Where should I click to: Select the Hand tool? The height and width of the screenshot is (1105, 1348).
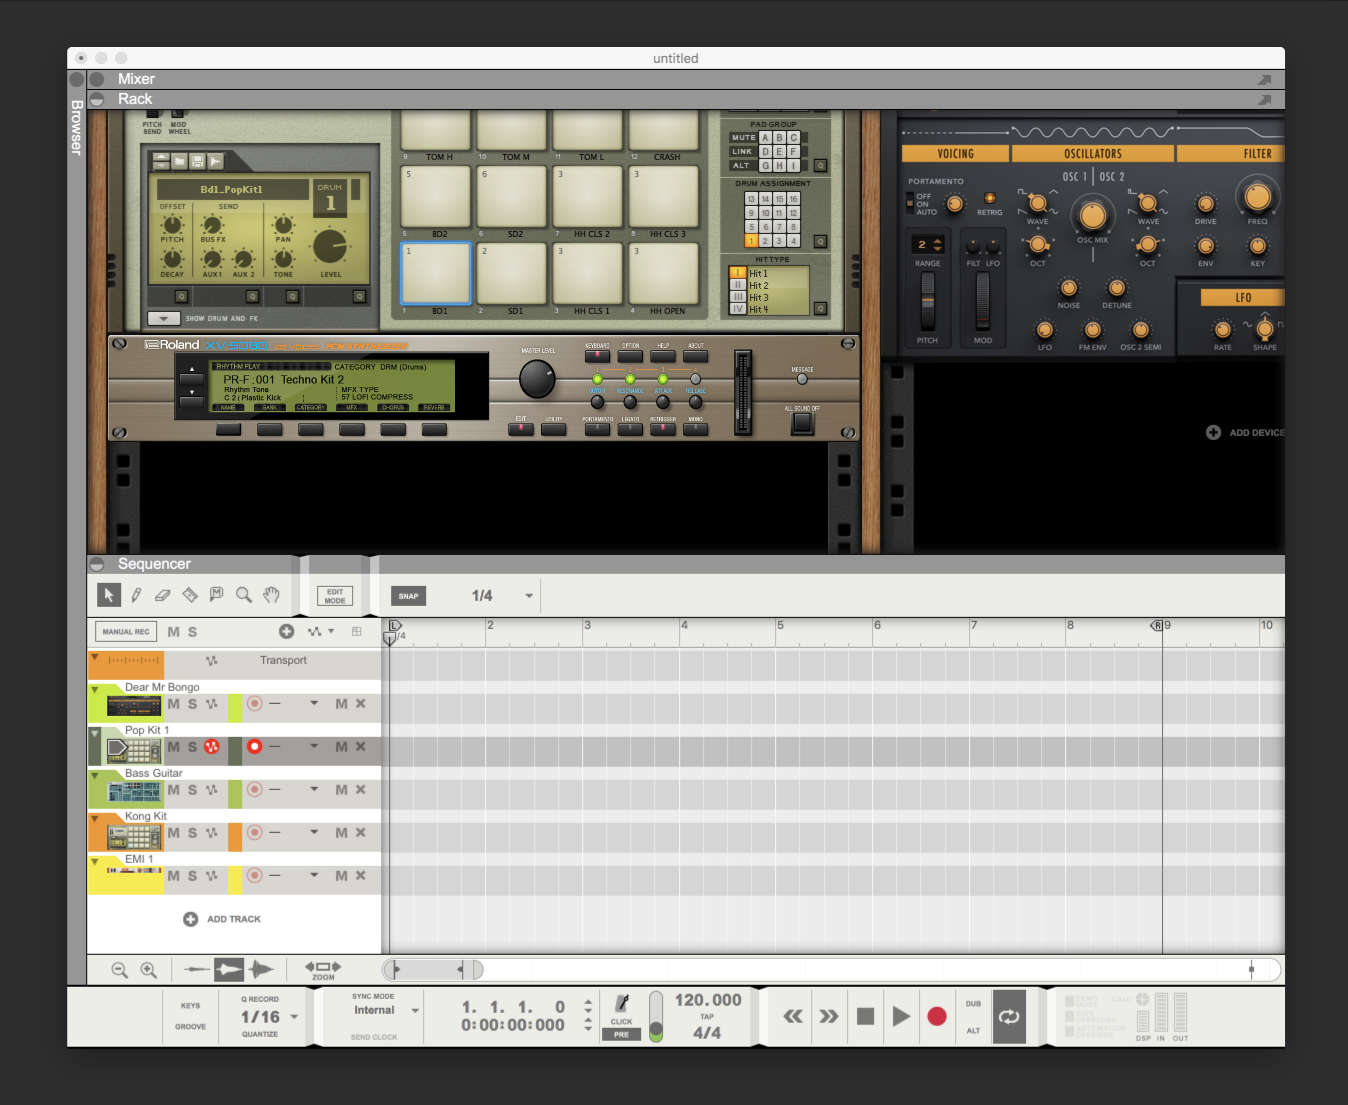(271, 595)
